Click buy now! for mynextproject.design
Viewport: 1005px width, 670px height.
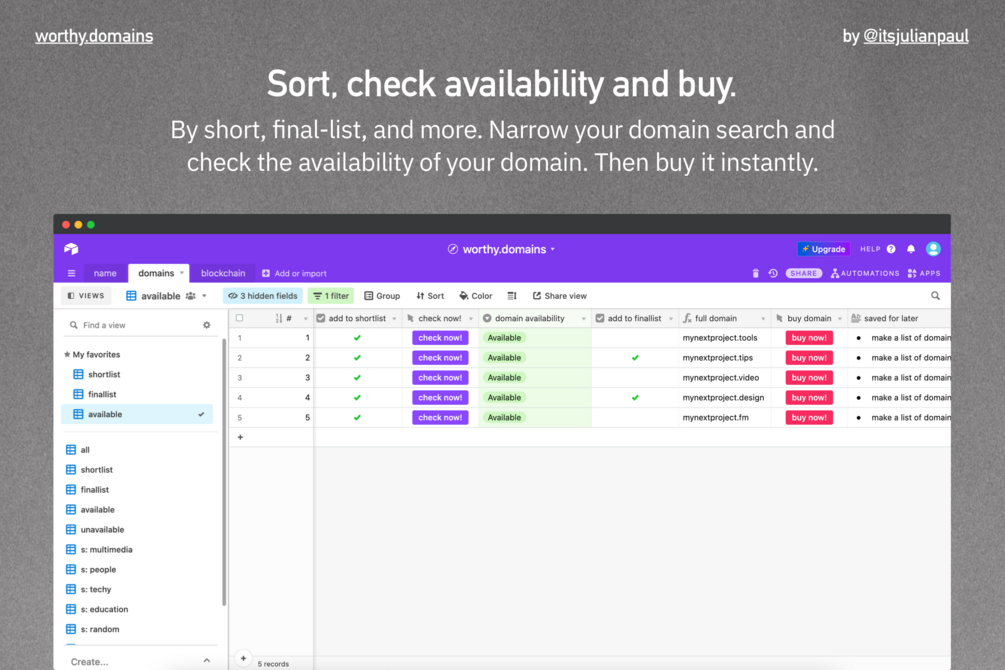(x=809, y=398)
